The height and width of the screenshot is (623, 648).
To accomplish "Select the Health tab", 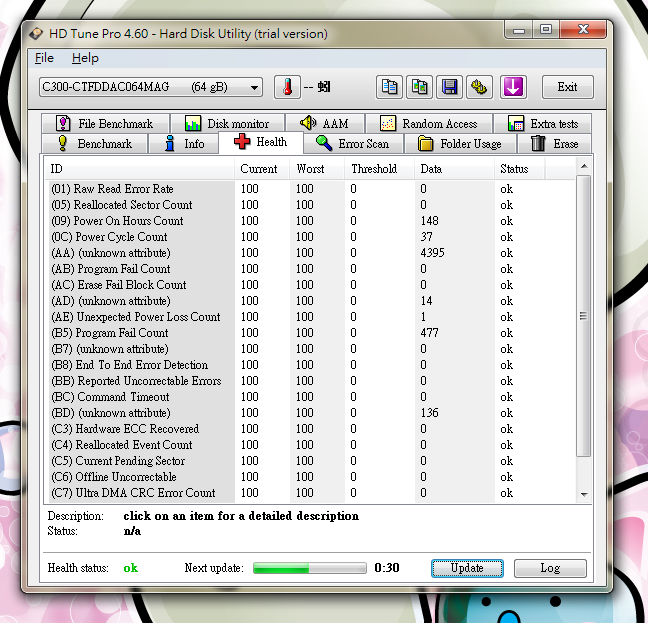I will 261,142.
